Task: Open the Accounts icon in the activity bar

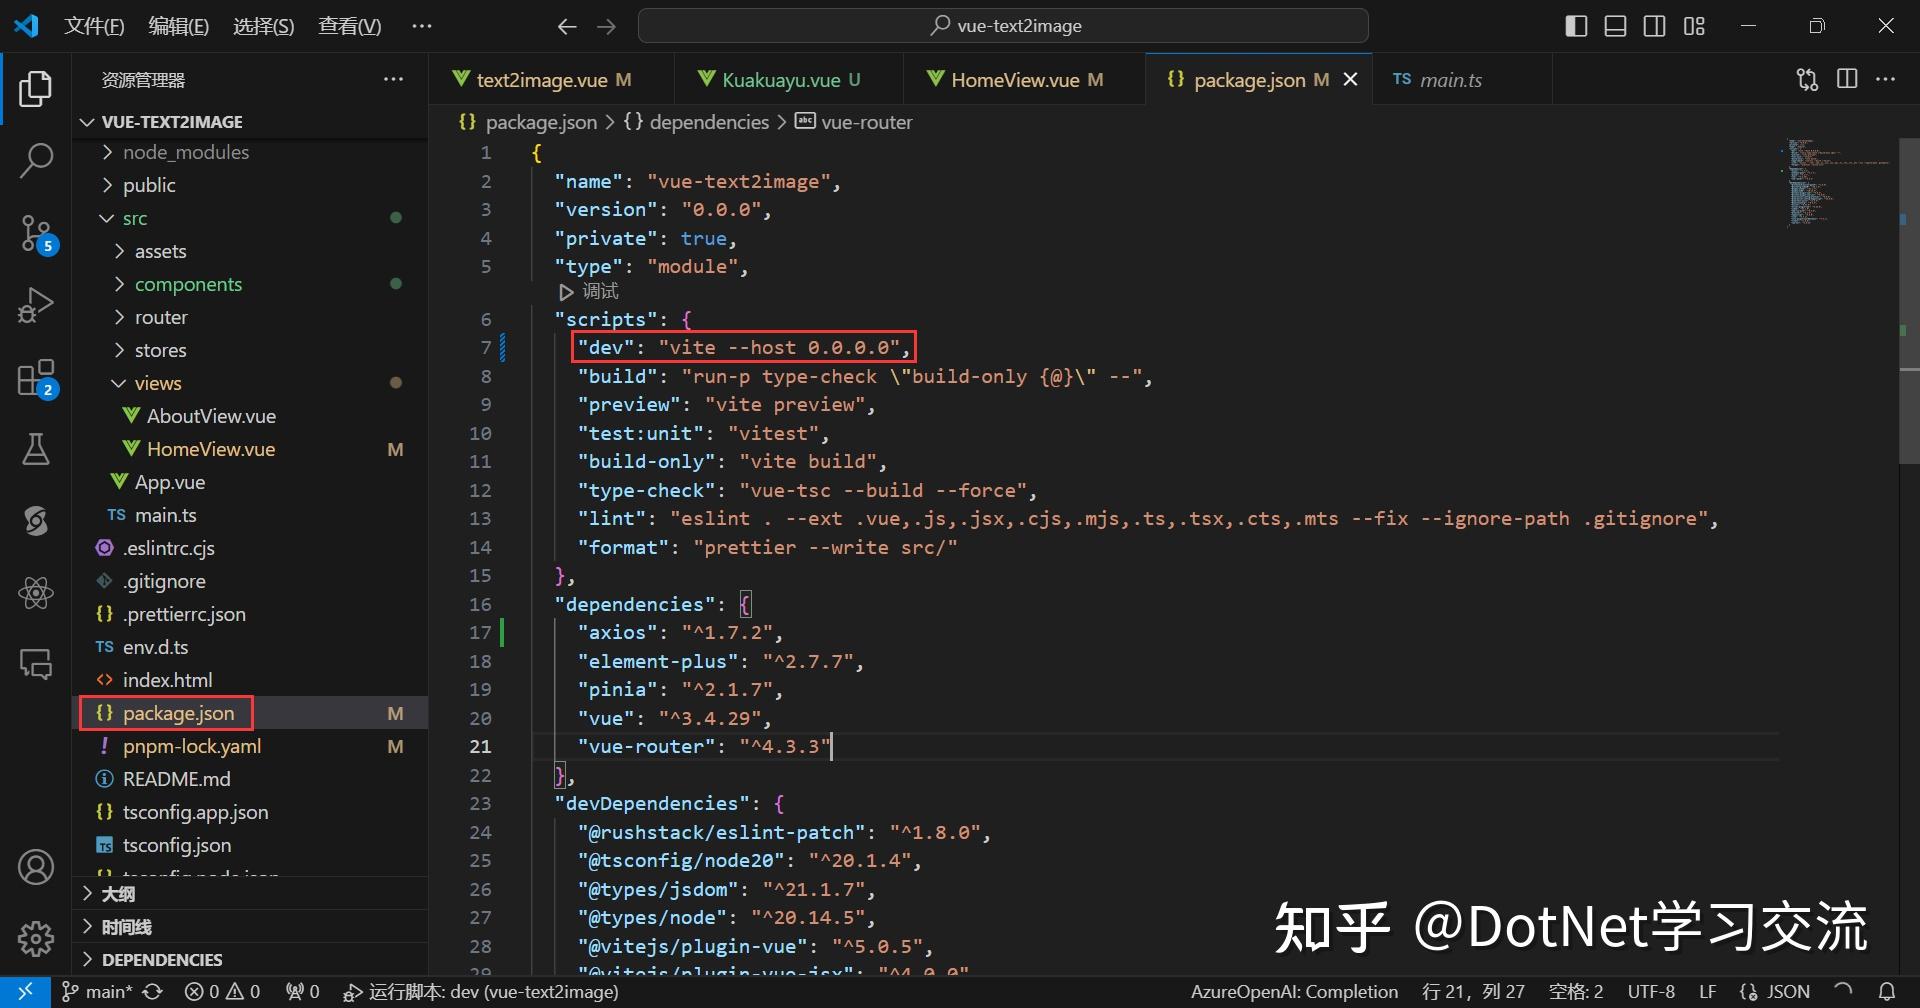Action: (x=36, y=866)
